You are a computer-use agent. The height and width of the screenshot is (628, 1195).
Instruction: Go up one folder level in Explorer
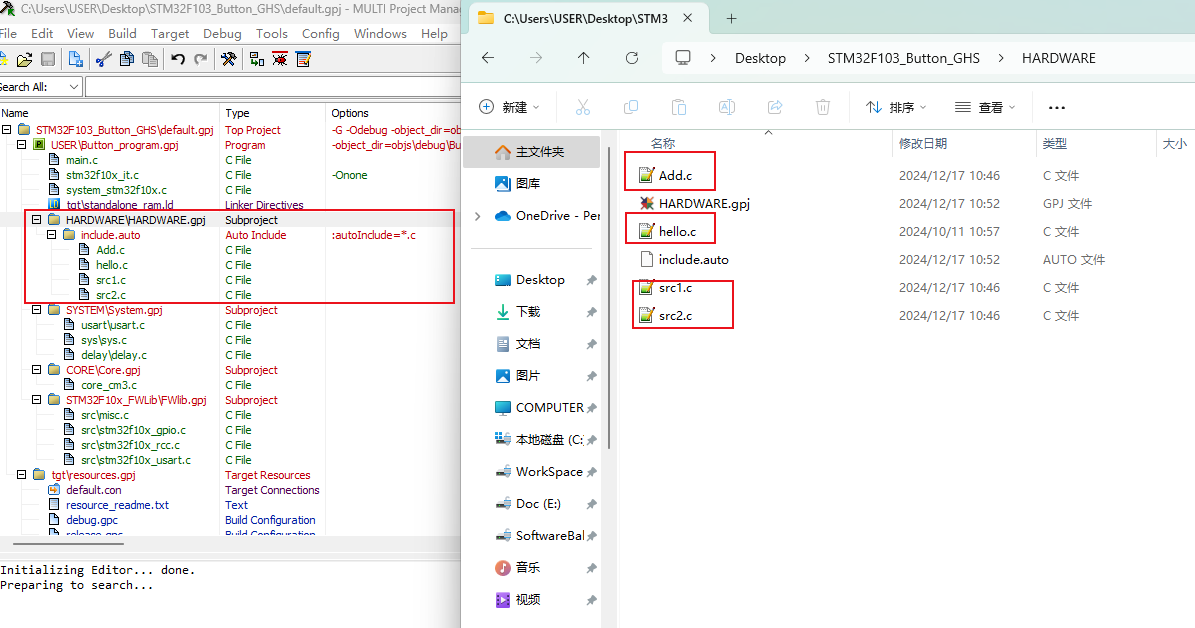tap(584, 58)
